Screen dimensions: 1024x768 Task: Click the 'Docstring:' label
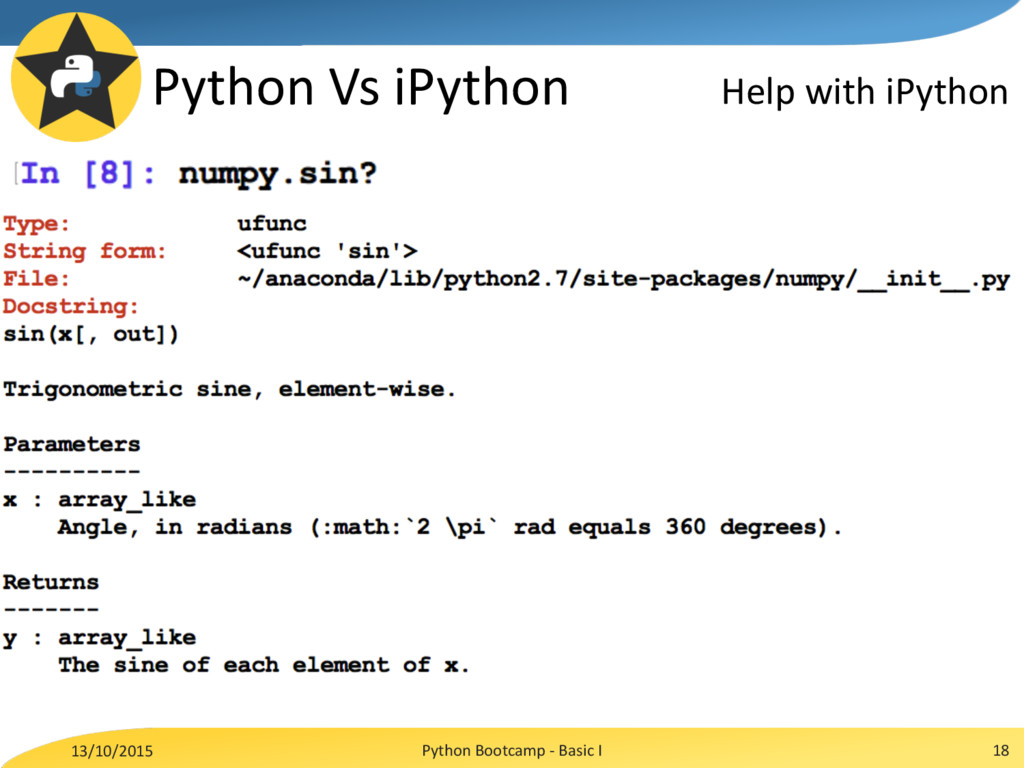pyautogui.click(x=71, y=307)
